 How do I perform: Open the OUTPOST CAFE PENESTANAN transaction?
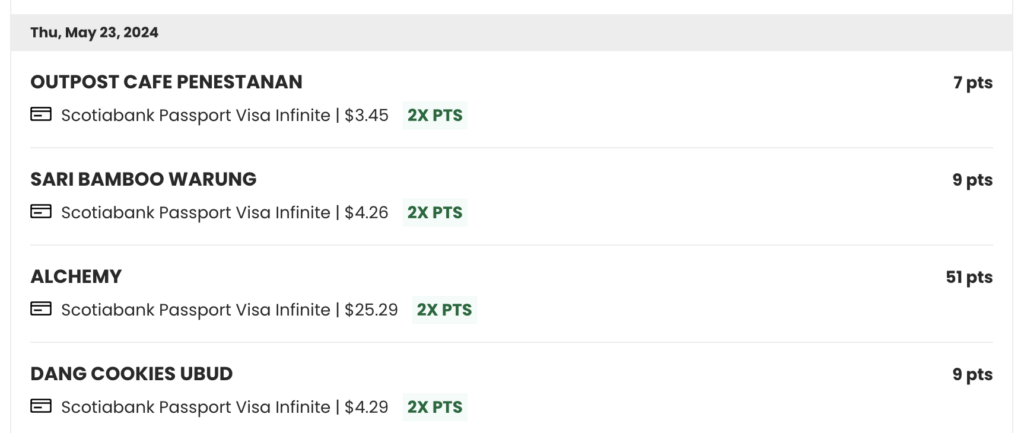pos(166,82)
